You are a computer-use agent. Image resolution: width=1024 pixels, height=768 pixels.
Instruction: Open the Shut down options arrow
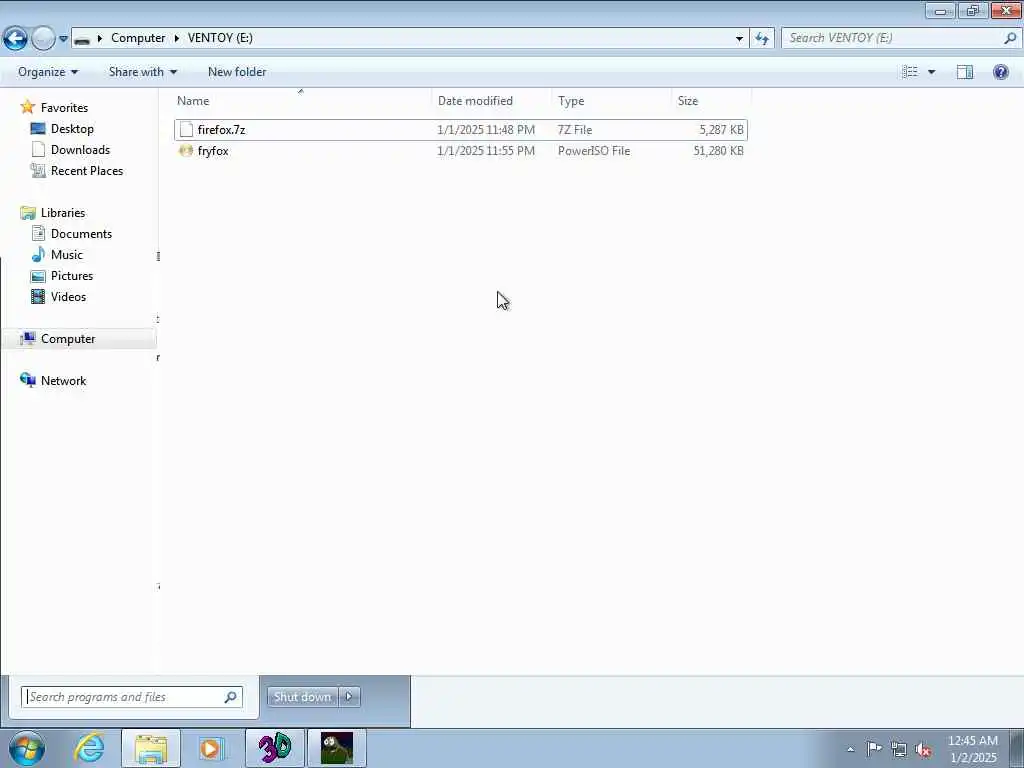[x=349, y=697]
